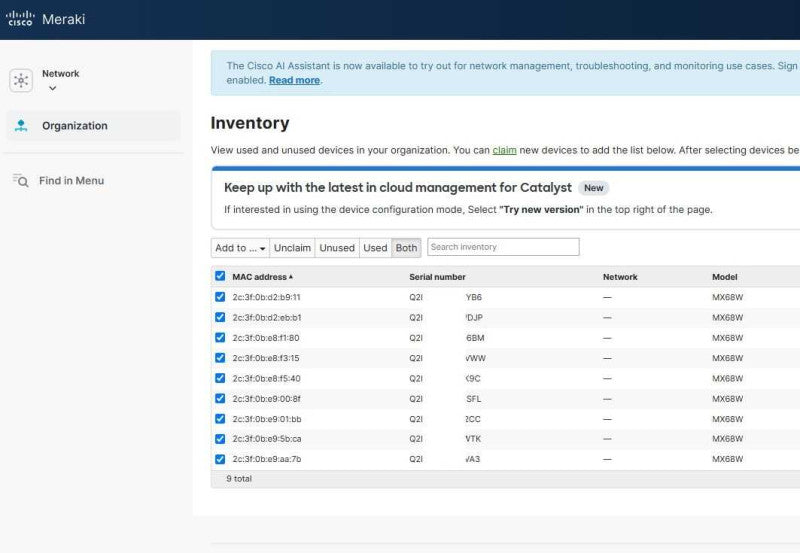800x553 pixels.
Task: Open the Add to... dropdown
Action: point(240,248)
